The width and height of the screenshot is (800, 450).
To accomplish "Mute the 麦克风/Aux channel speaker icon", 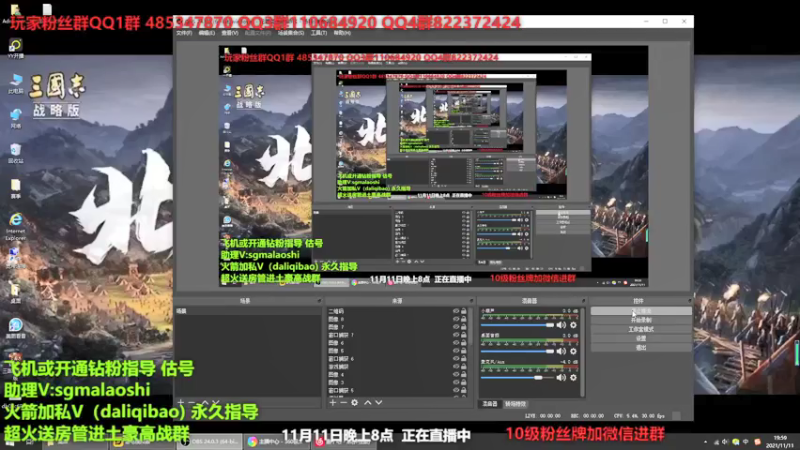I will (x=561, y=378).
